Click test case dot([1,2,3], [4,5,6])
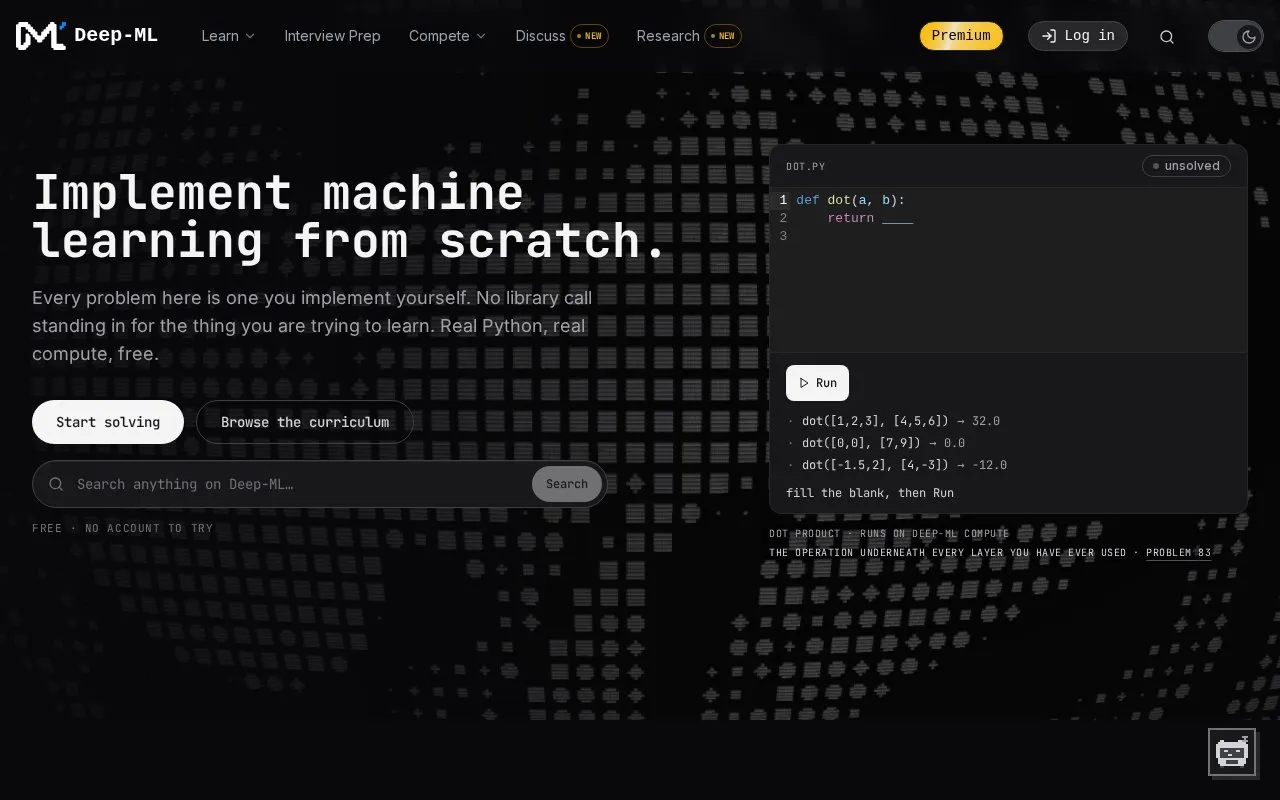This screenshot has height=800, width=1280. (875, 421)
